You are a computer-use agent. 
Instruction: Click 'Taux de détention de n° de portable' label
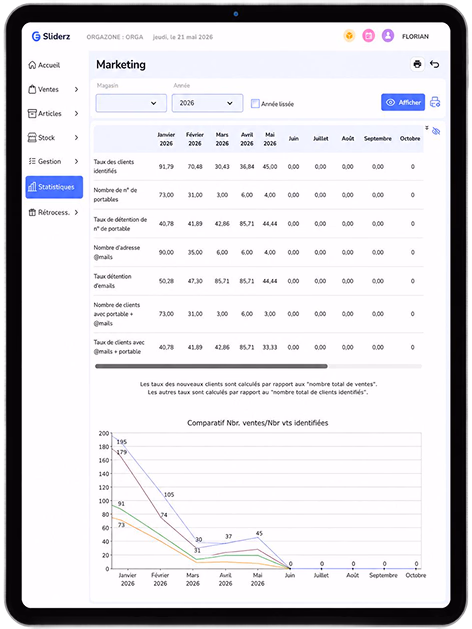(120, 224)
